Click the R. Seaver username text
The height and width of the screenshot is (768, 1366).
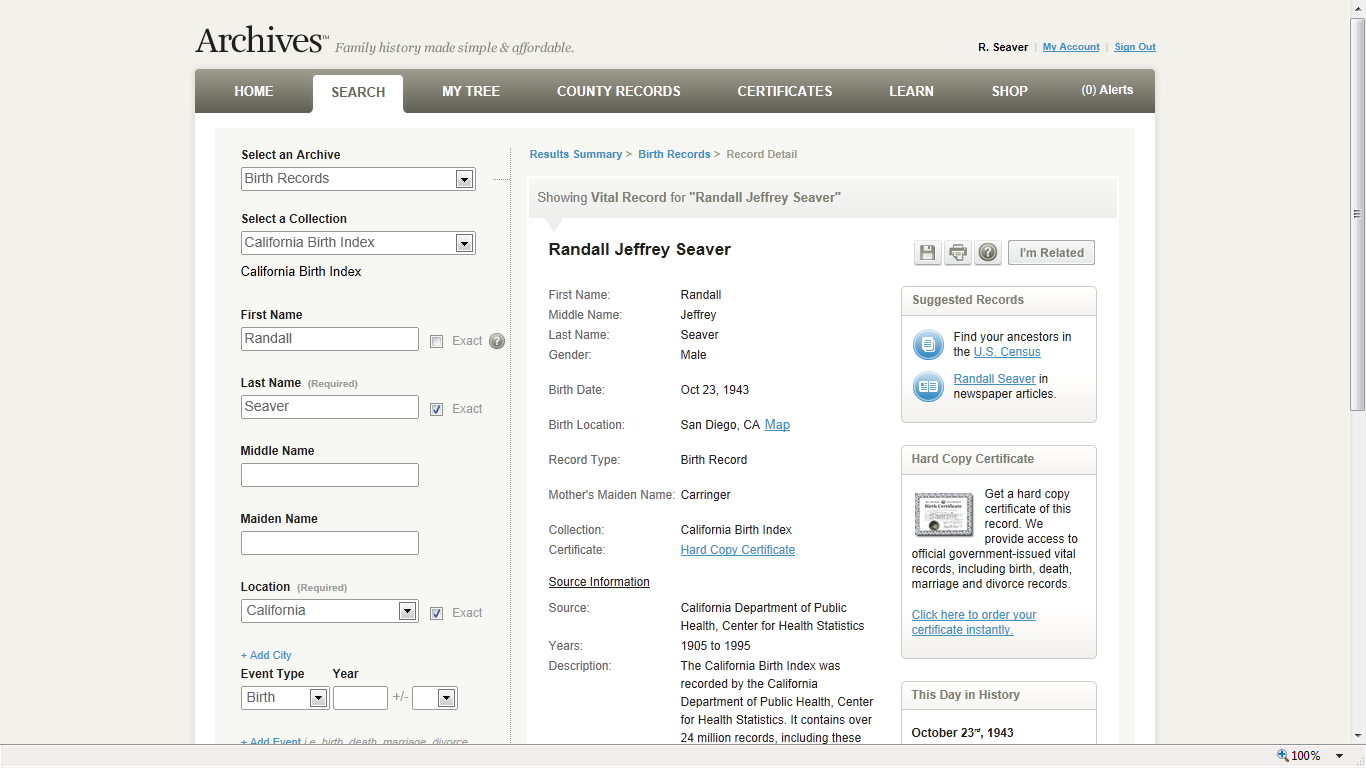click(x=1003, y=47)
